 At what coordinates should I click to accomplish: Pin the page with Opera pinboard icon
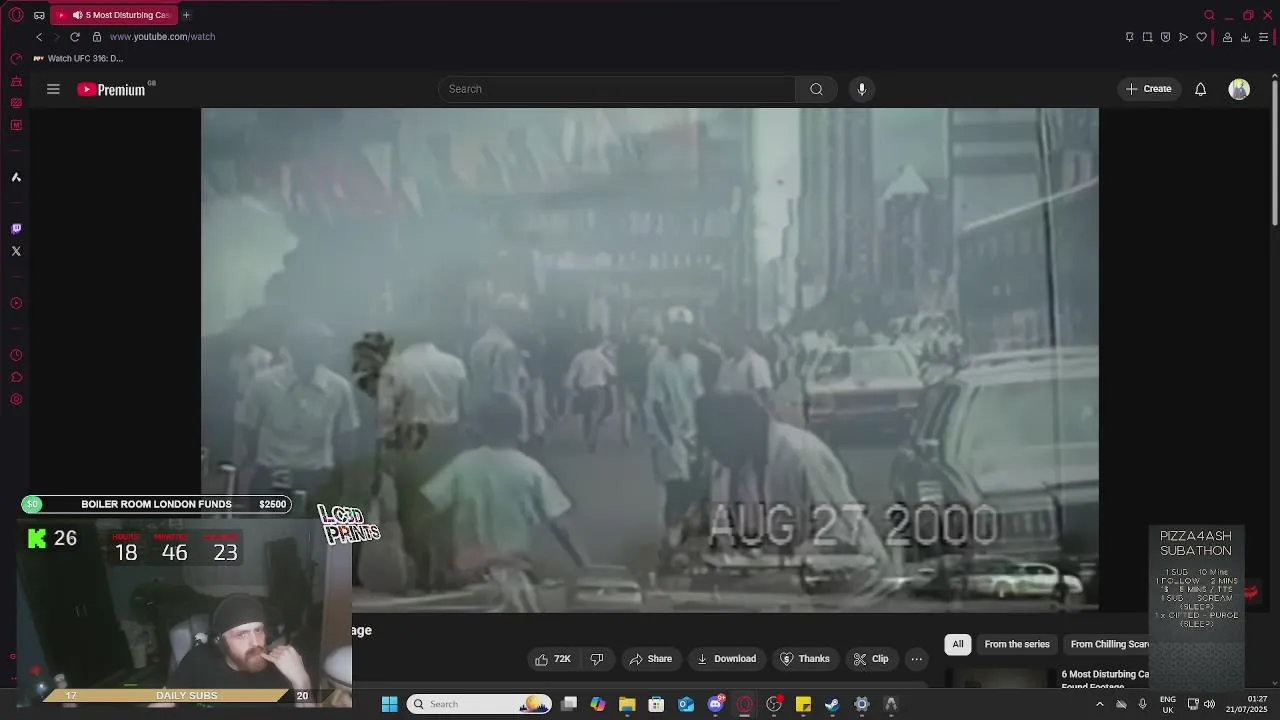click(x=1130, y=37)
